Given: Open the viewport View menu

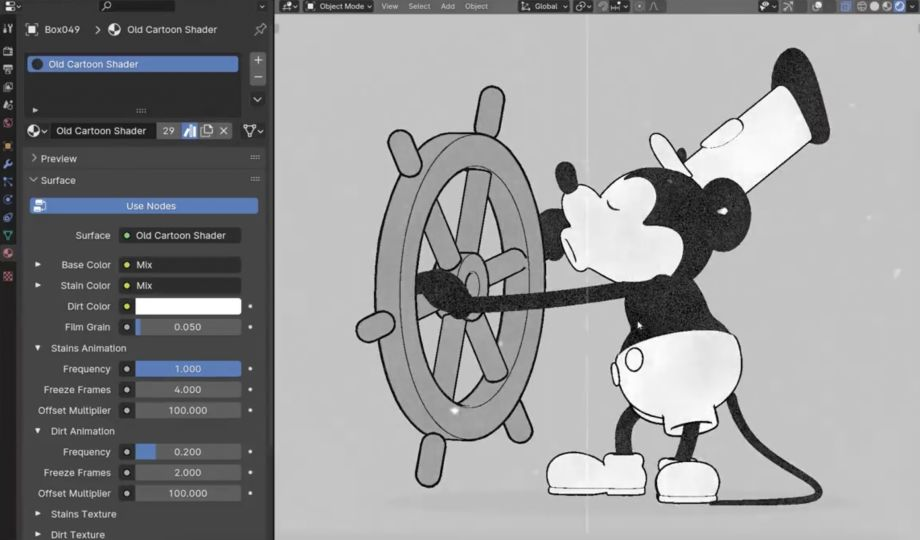Looking at the screenshot, I should coord(390,6).
